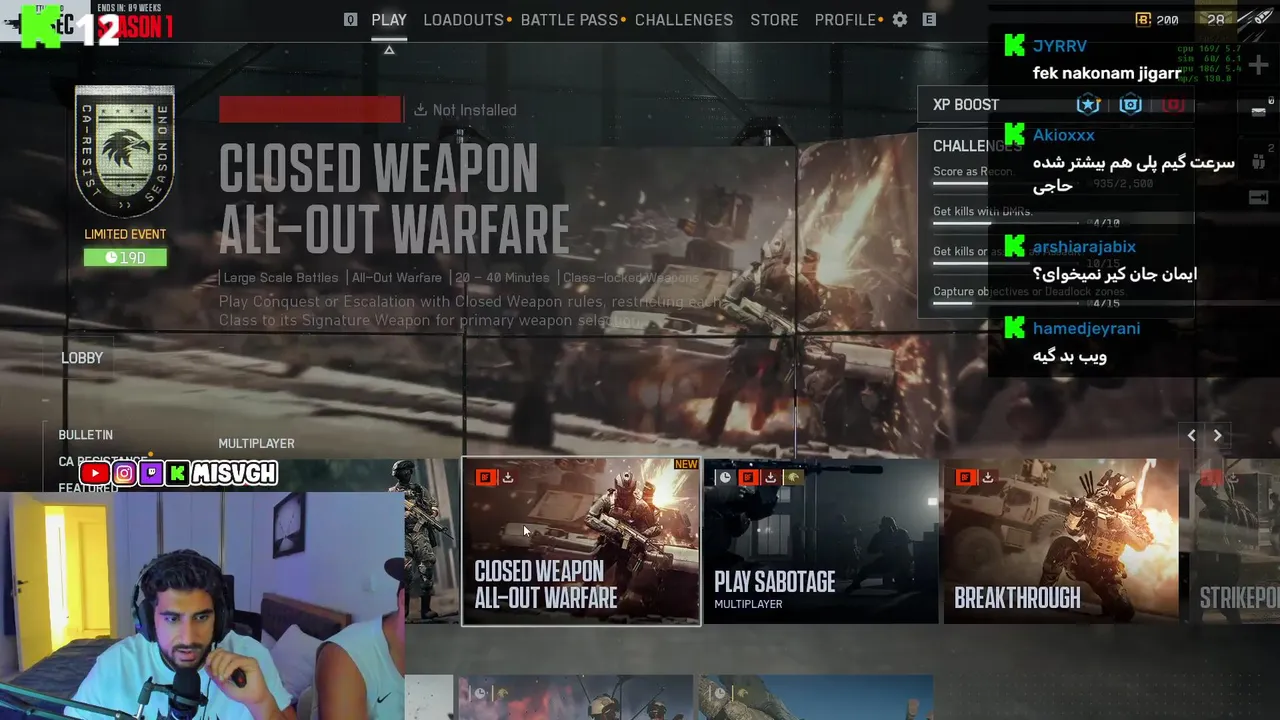Click the download icon on Closed Weapon card
The image size is (1280, 720).
click(508, 477)
